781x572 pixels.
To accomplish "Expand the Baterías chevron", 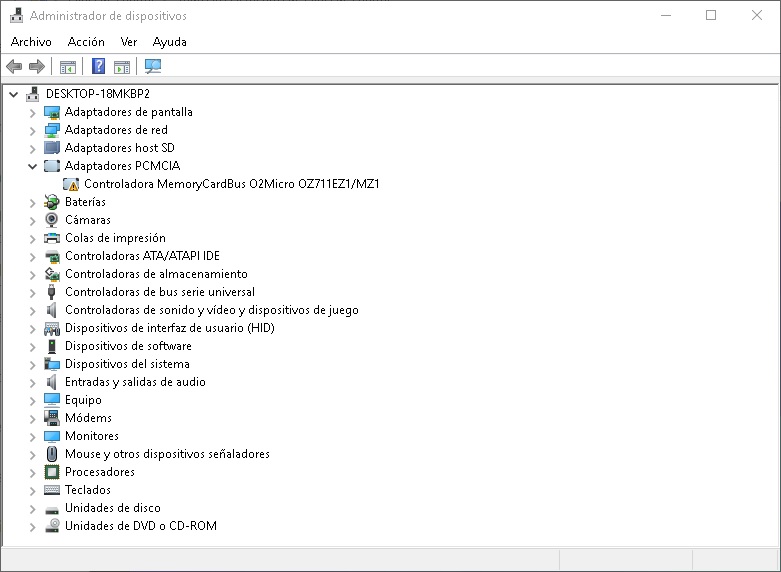I will [32, 202].
